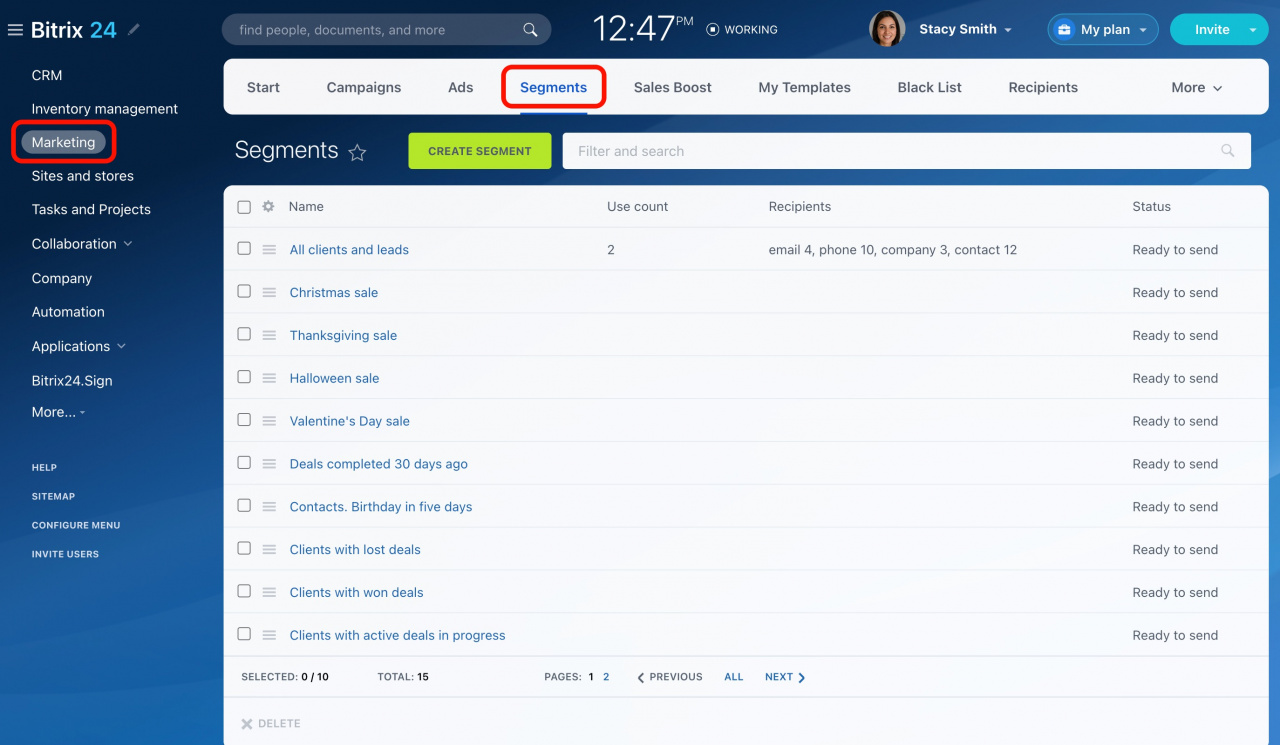This screenshot has height=745, width=1280.
Task: Open the Recipients tab
Action: point(1043,88)
